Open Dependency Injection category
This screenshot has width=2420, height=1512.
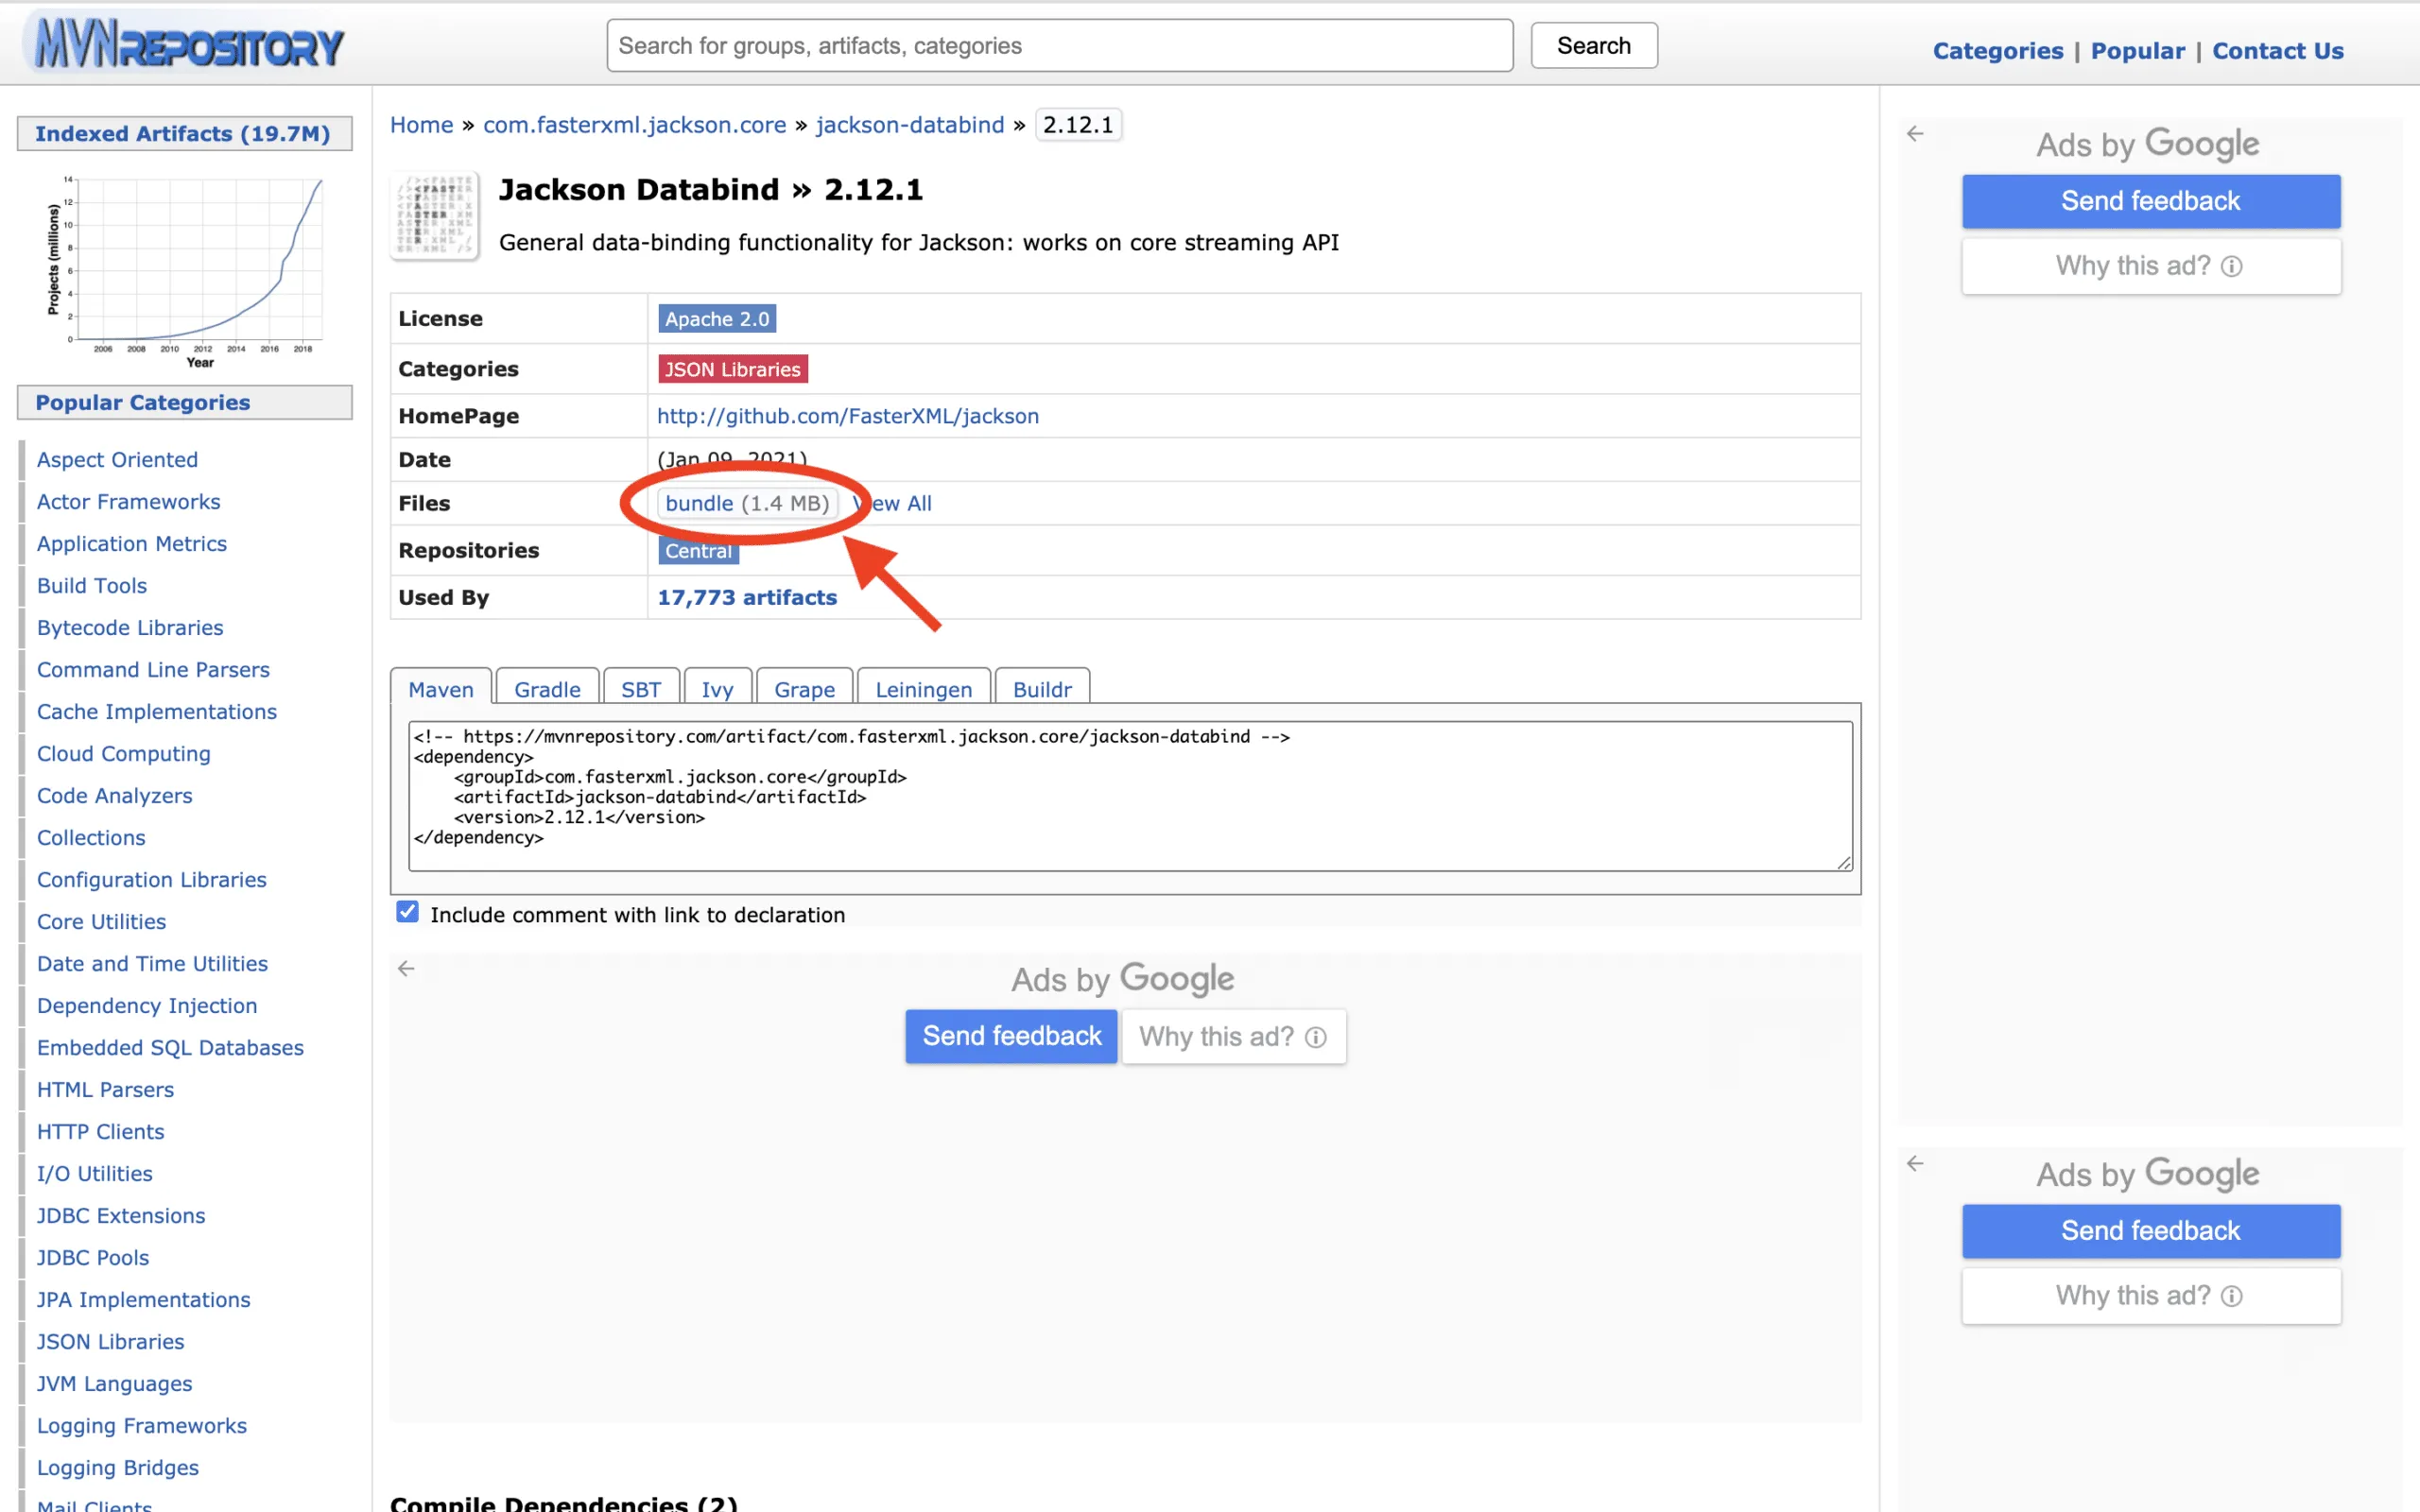pyautogui.click(x=146, y=1006)
